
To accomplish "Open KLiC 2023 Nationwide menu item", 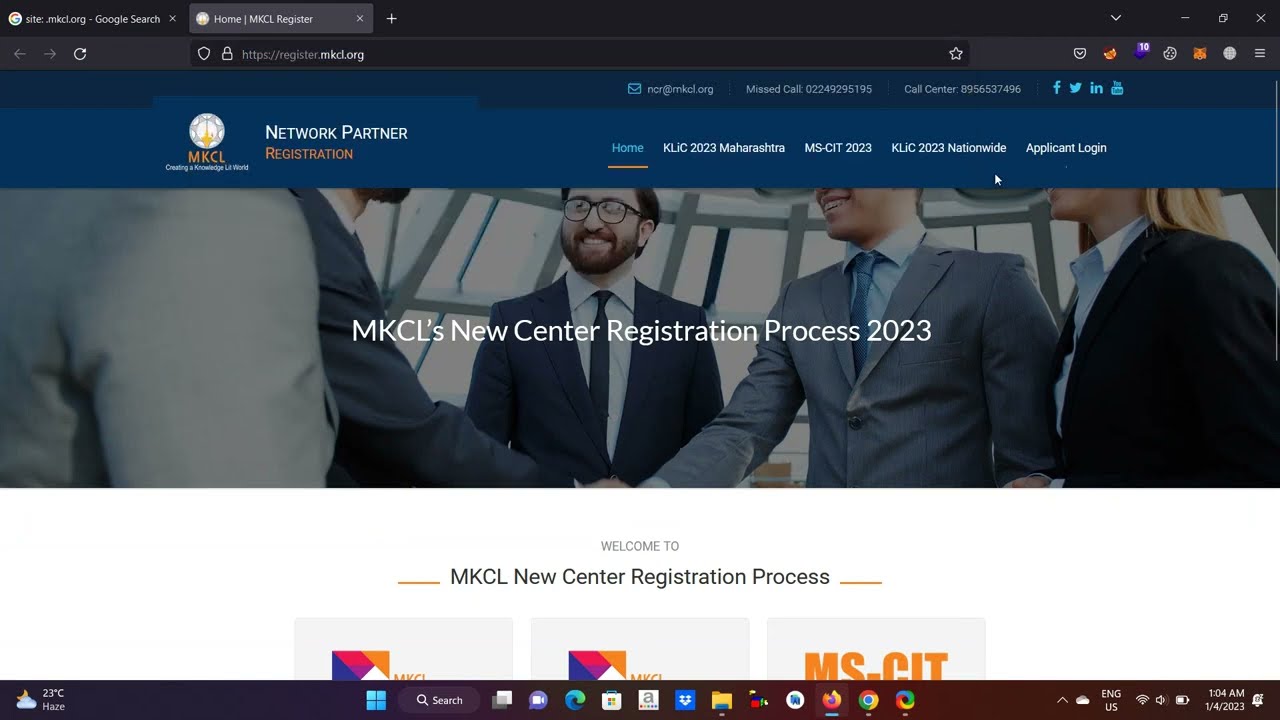I will (949, 148).
